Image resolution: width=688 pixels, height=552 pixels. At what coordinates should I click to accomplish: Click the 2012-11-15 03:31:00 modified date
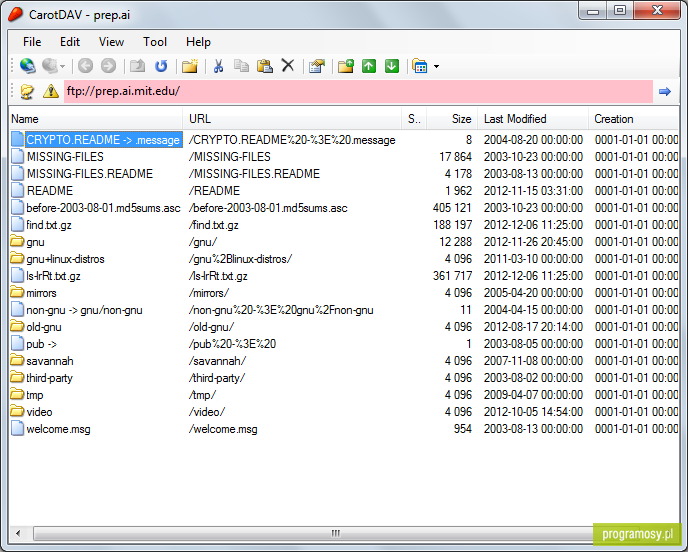(533, 191)
